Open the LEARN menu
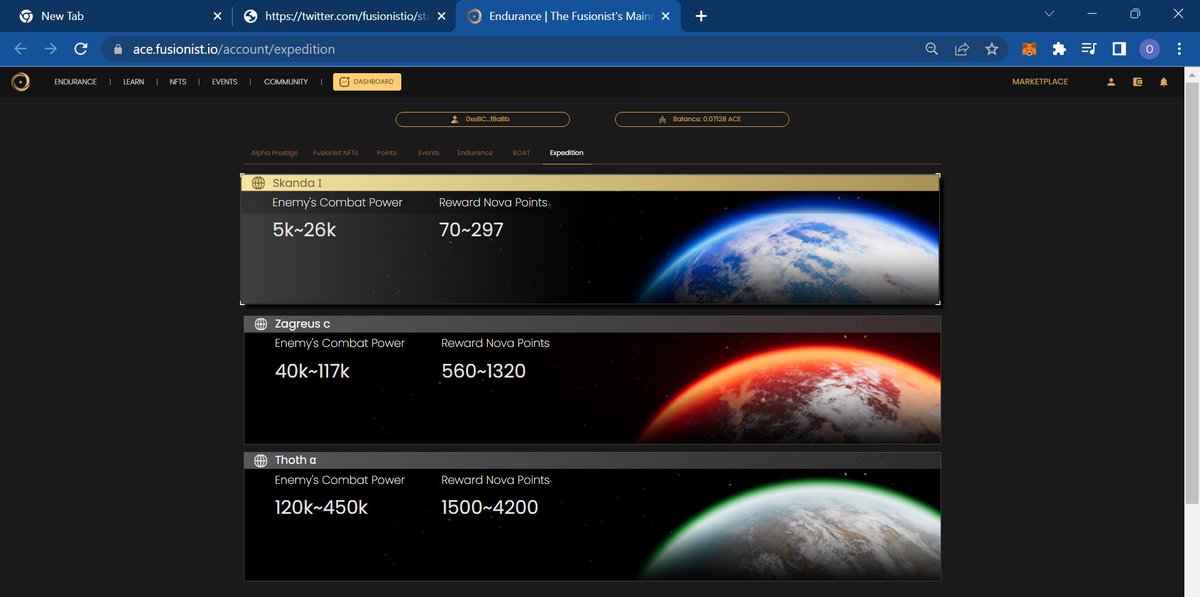The width and height of the screenshot is (1200, 597). pos(134,82)
